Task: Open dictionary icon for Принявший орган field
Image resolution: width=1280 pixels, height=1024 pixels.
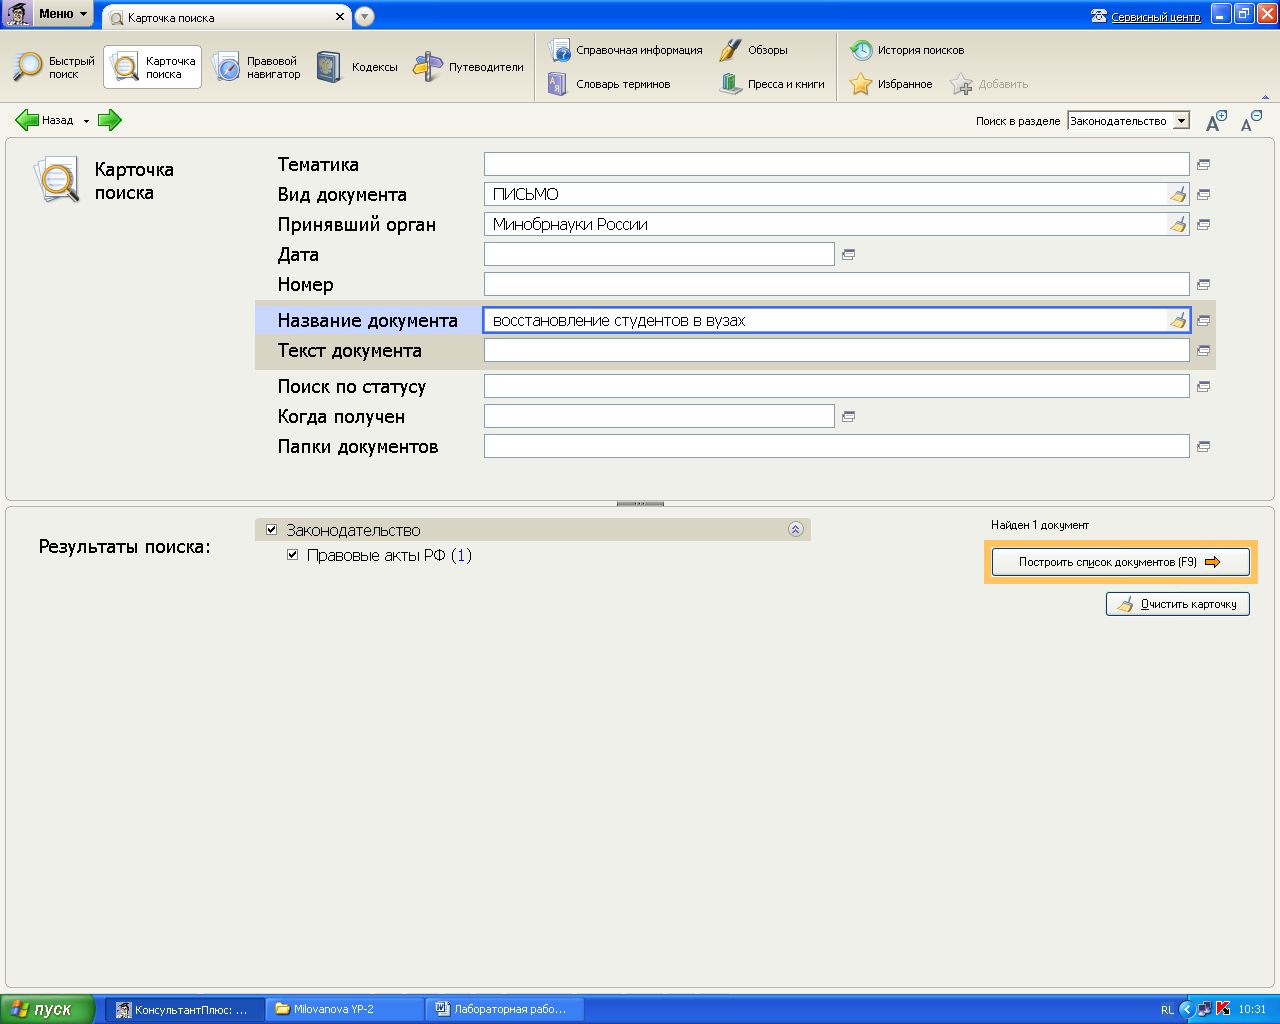Action: pos(1204,224)
